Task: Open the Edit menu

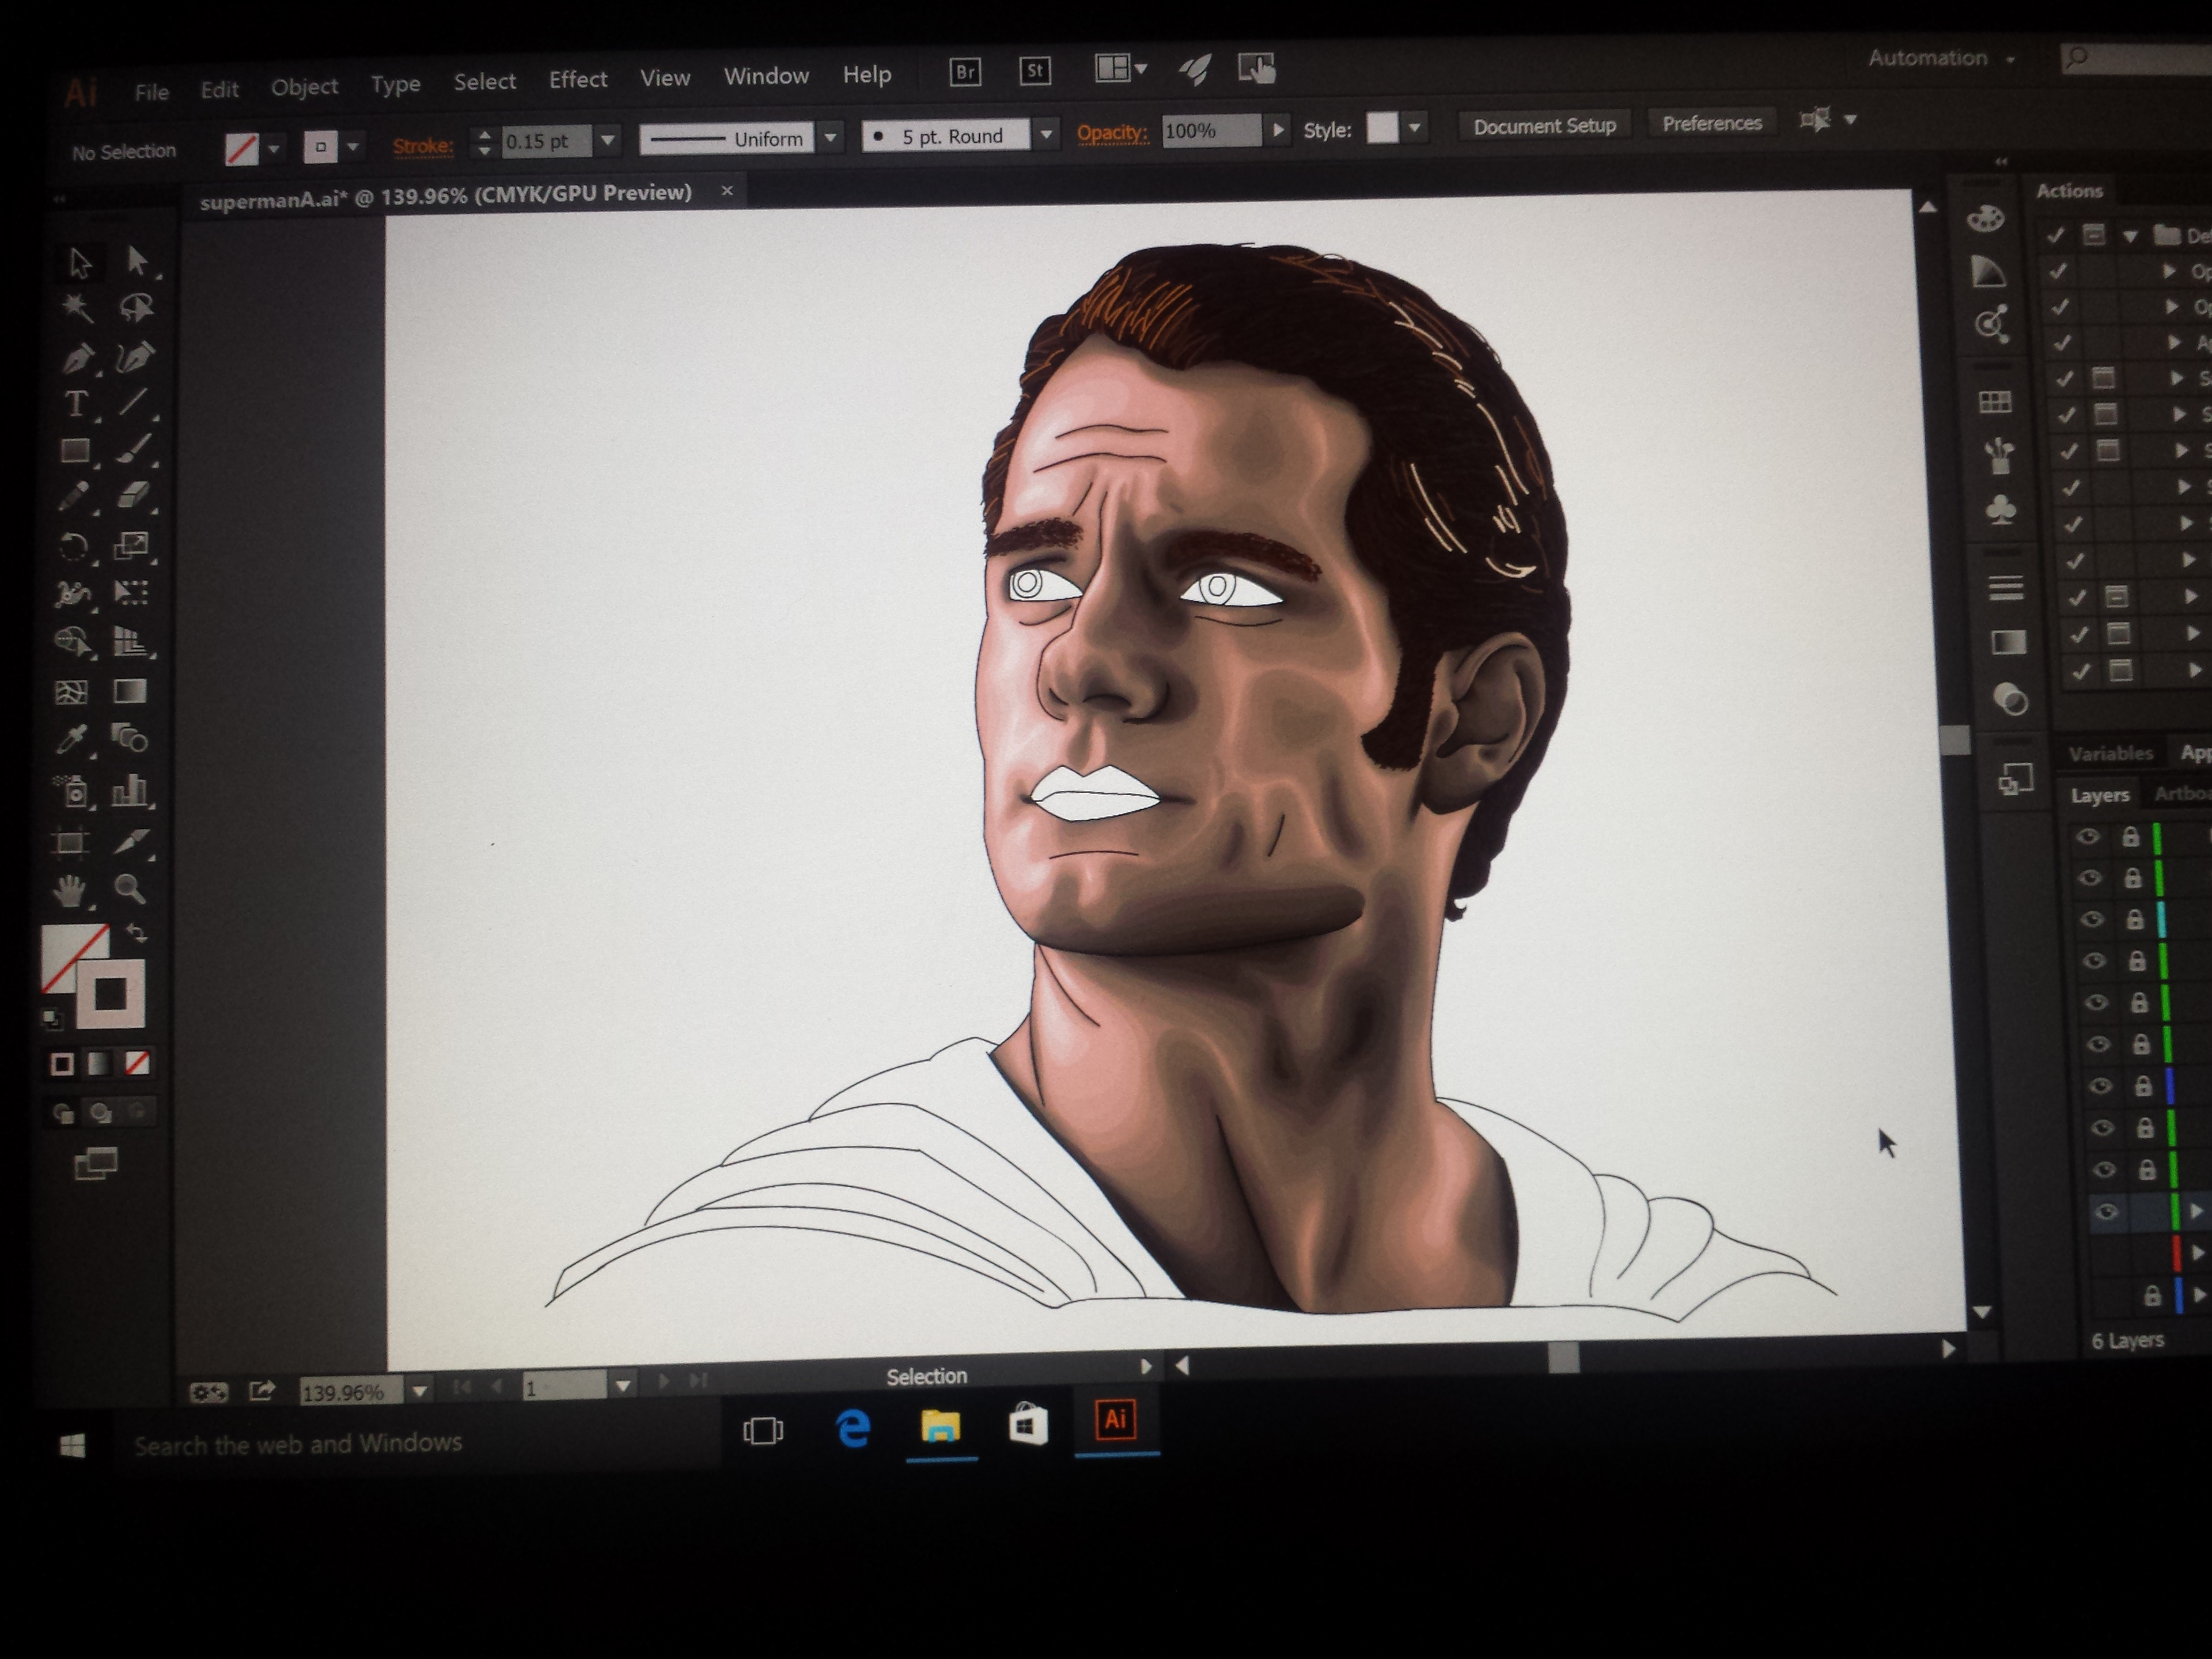Action: pos(219,90)
